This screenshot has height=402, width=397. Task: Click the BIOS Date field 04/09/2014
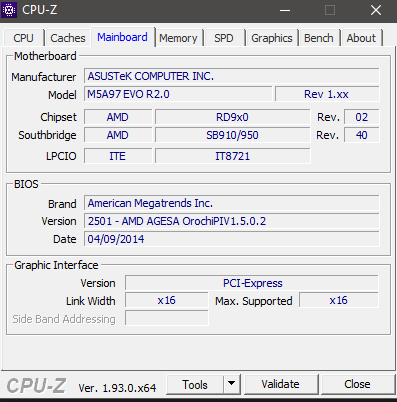tap(231, 239)
